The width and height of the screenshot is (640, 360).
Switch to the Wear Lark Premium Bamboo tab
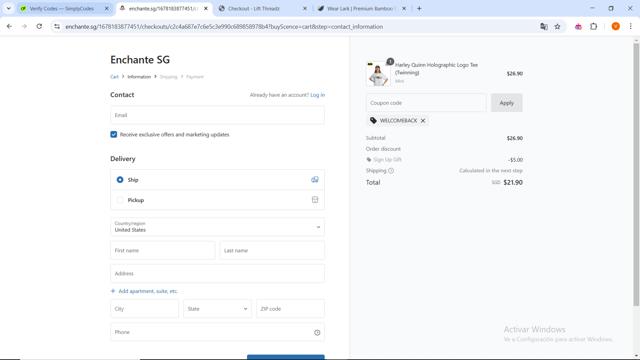pyautogui.click(x=362, y=8)
